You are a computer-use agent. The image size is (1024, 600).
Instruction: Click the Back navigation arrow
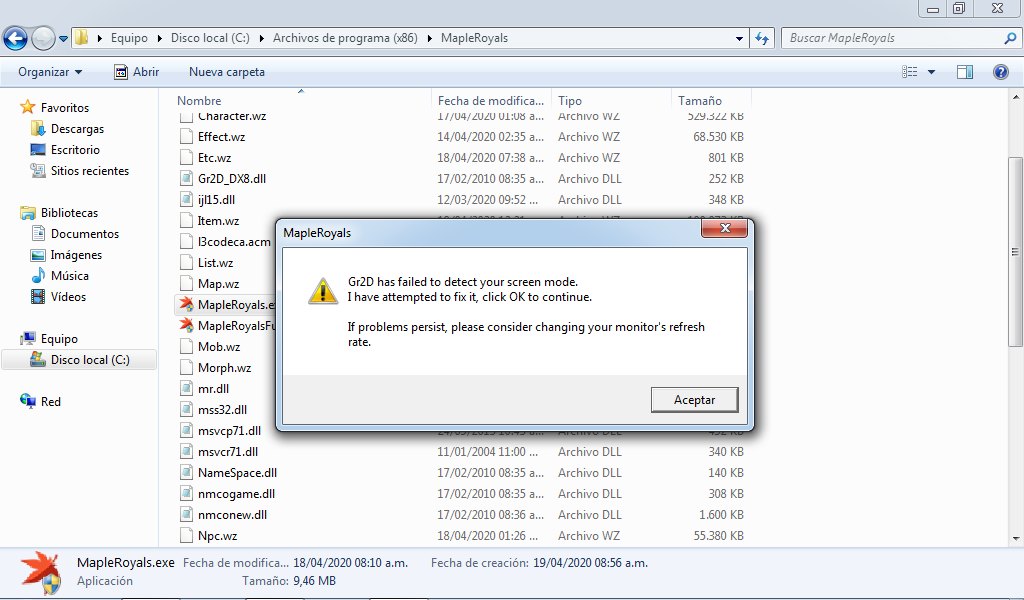click(16, 39)
